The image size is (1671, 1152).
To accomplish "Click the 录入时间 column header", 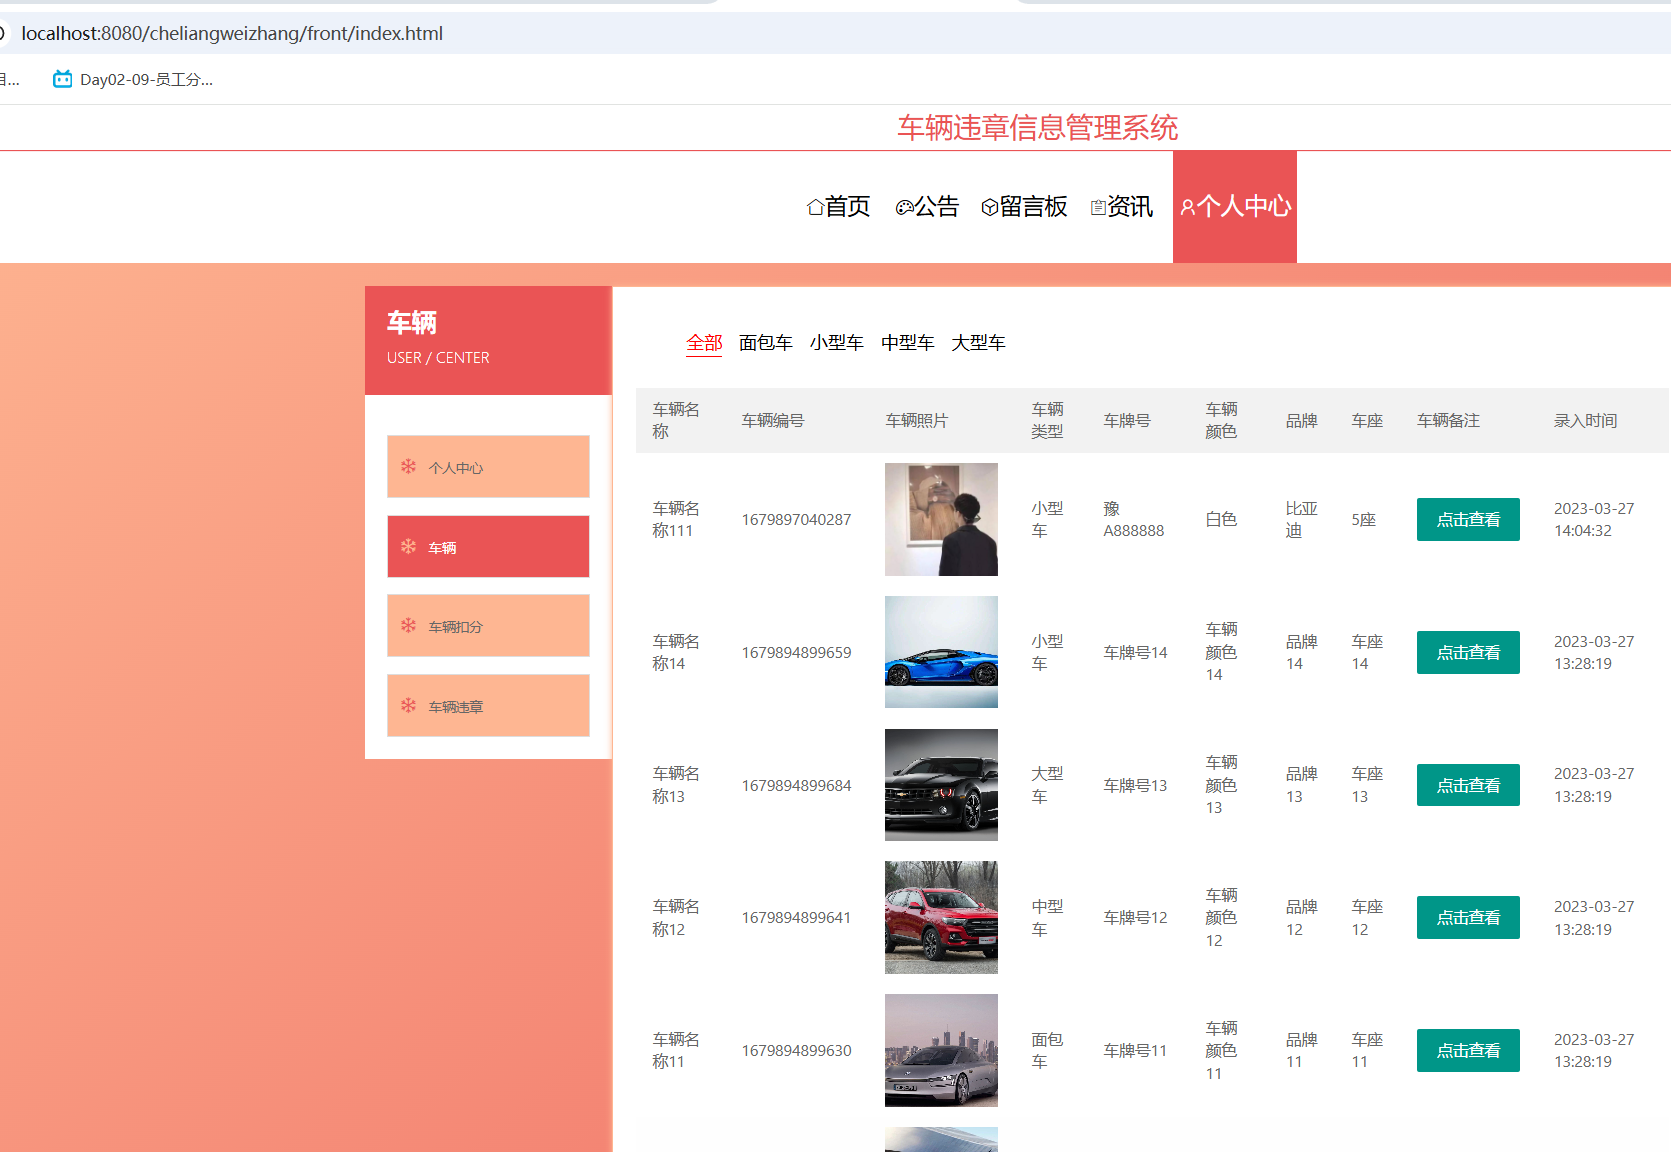I will pos(1585,421).
